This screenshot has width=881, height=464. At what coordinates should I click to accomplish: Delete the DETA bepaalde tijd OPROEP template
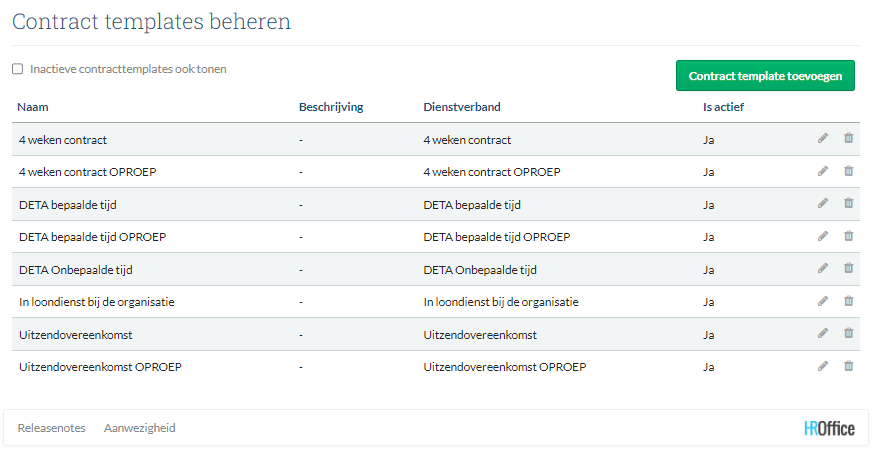tap(848, 236)
